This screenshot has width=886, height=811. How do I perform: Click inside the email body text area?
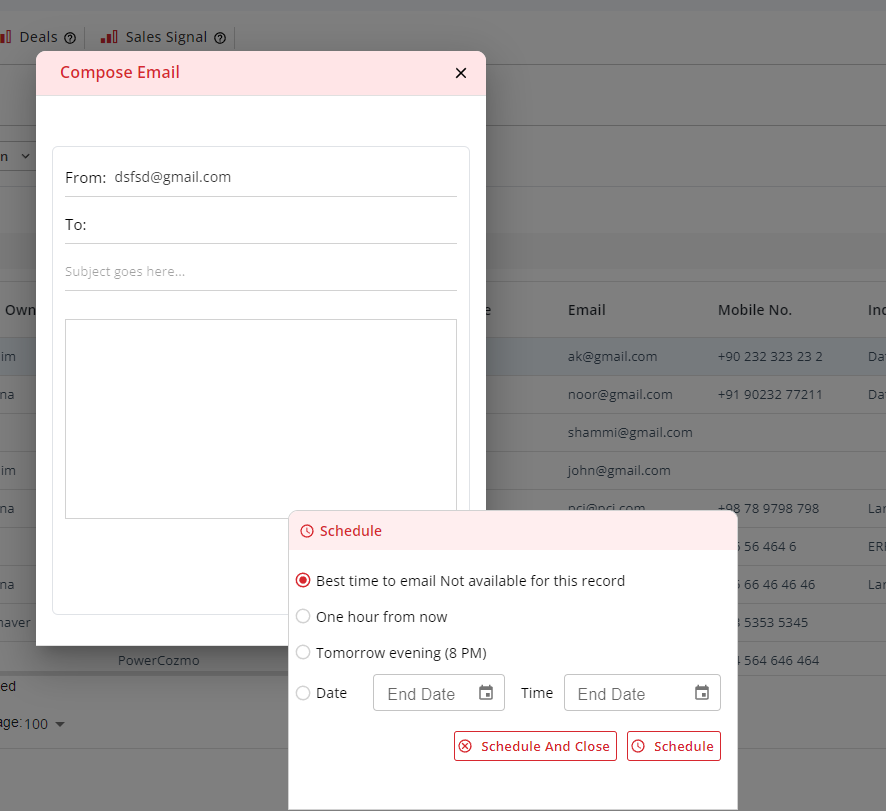[260, 418]
